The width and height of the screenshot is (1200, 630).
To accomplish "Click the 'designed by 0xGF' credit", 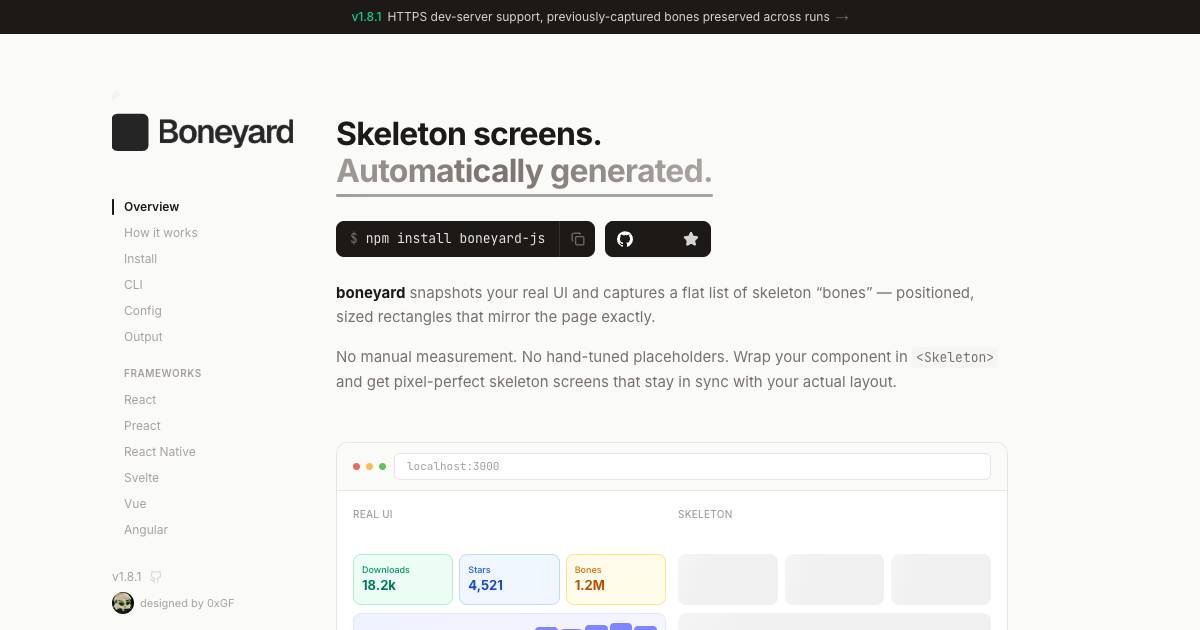I will 187,603.
